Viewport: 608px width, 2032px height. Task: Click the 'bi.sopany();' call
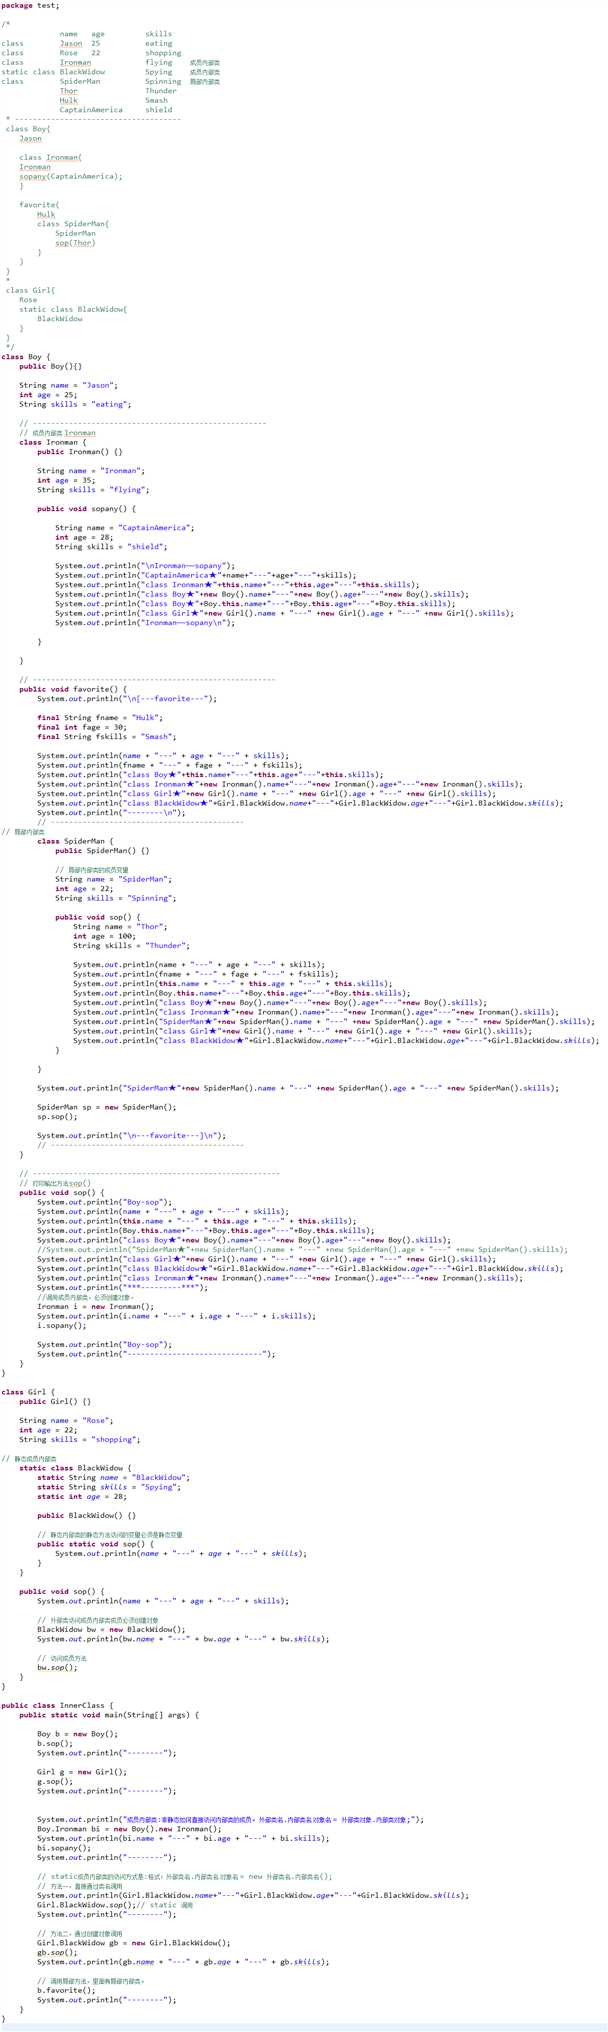pyautogui.click(x=62, y=1847)
